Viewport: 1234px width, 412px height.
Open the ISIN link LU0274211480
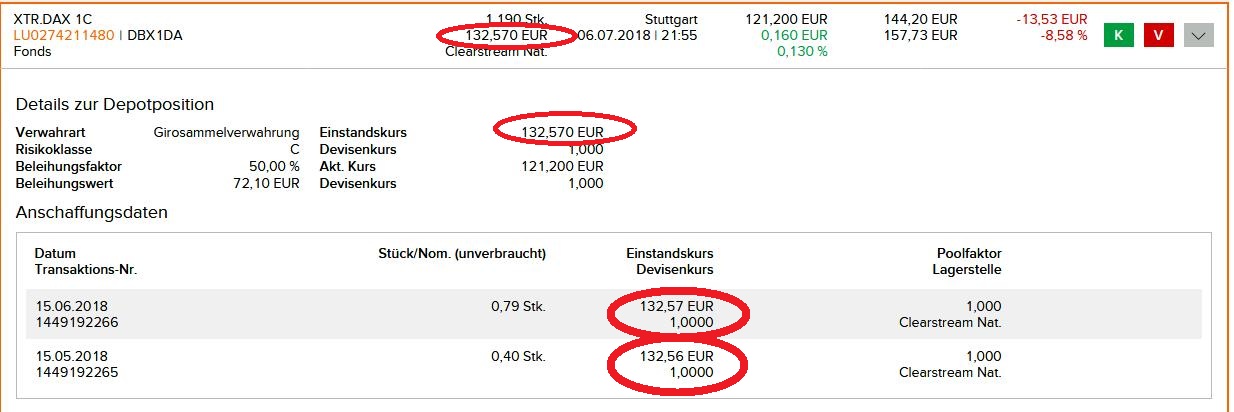click(x=63, y=35)
